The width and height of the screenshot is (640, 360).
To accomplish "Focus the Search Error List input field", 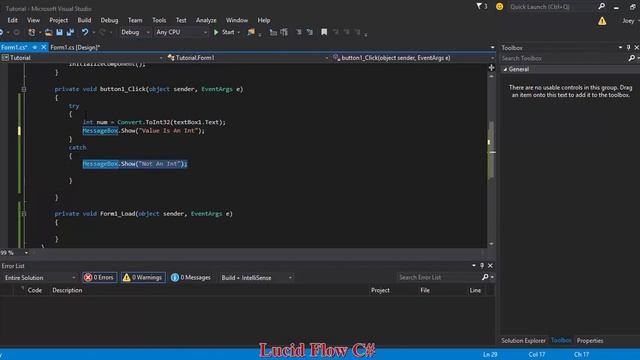I will tap(439, 278).
